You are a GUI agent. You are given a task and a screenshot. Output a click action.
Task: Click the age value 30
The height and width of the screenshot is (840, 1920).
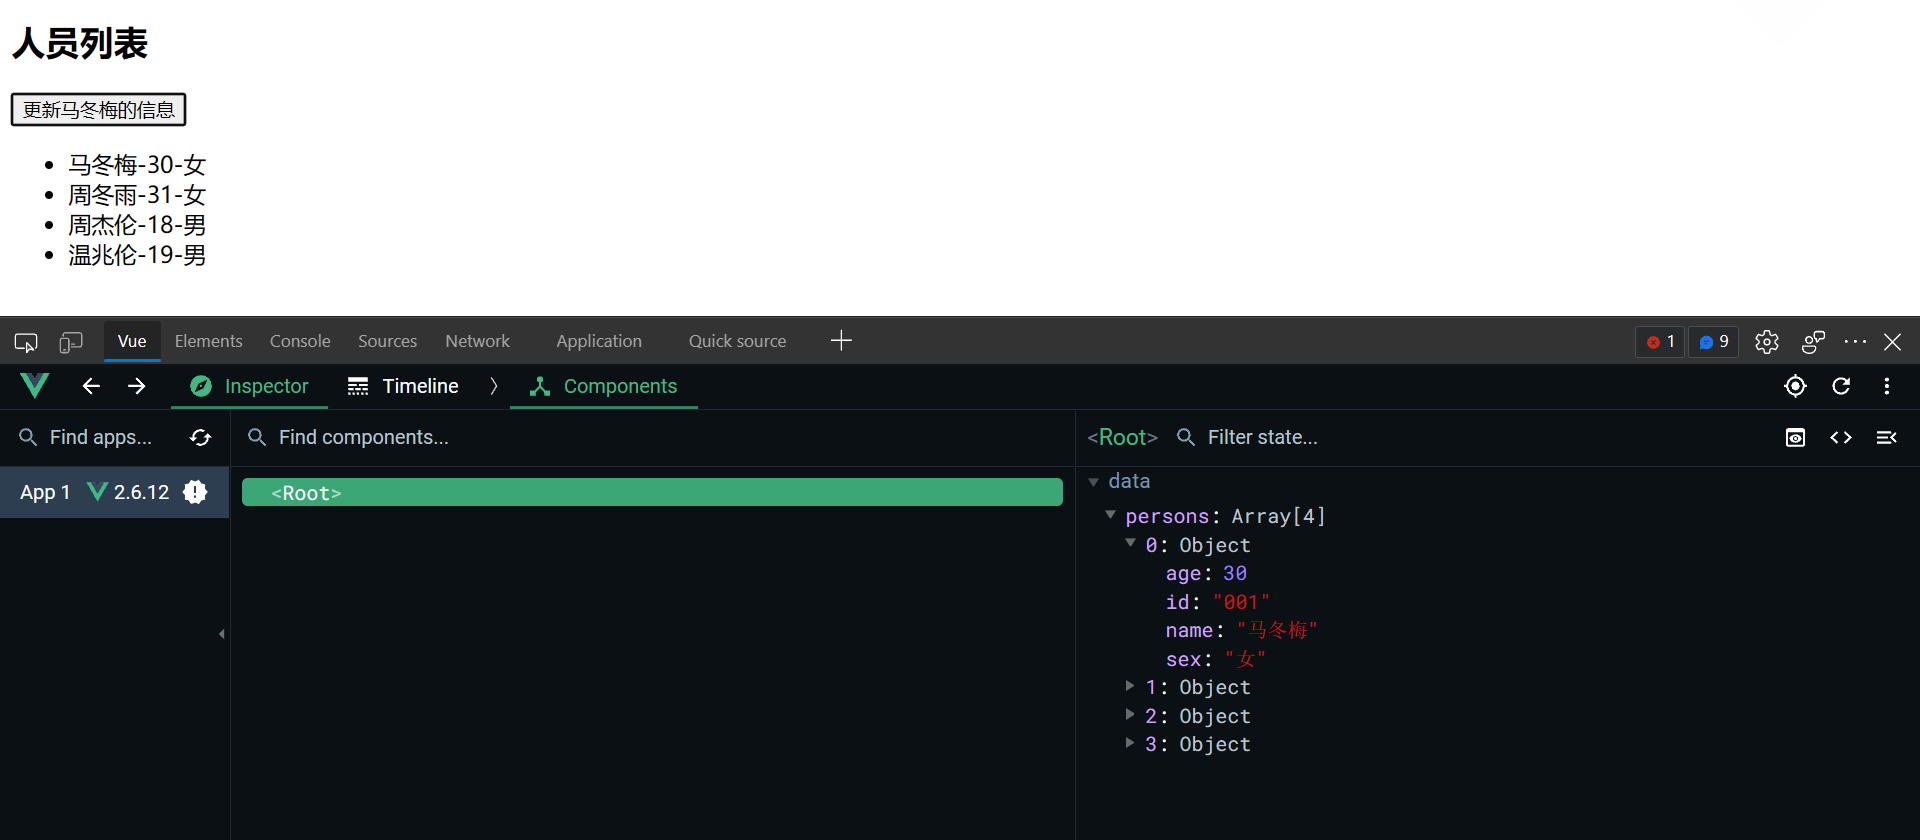pos(1235,573)
